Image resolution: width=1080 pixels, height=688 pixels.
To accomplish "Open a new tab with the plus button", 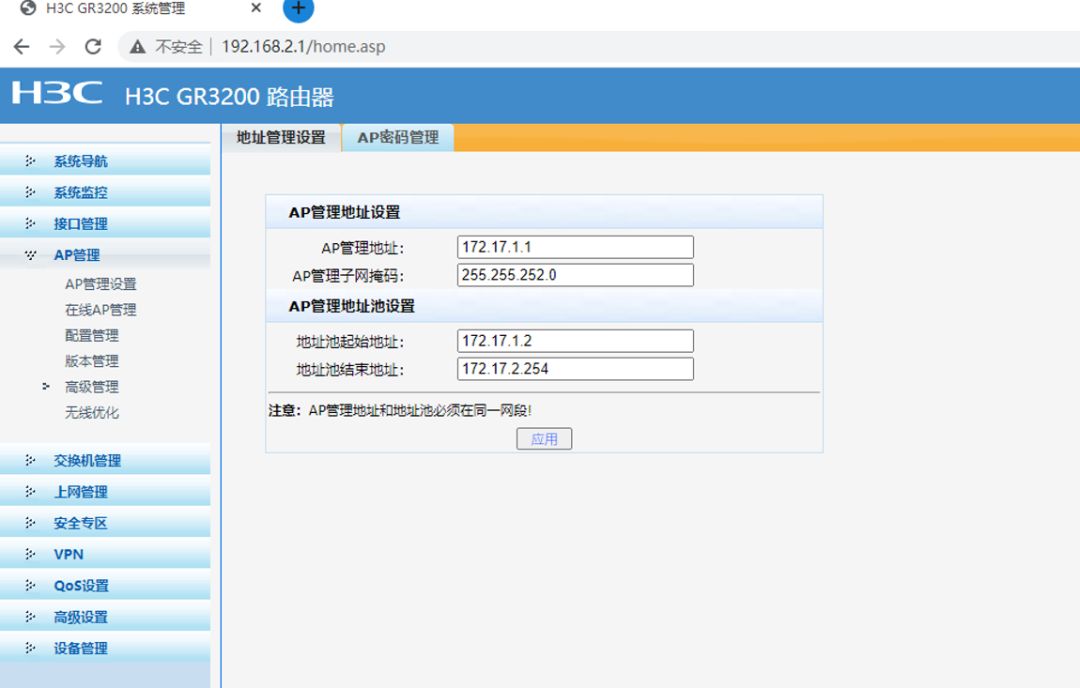I will click(298, 8).
